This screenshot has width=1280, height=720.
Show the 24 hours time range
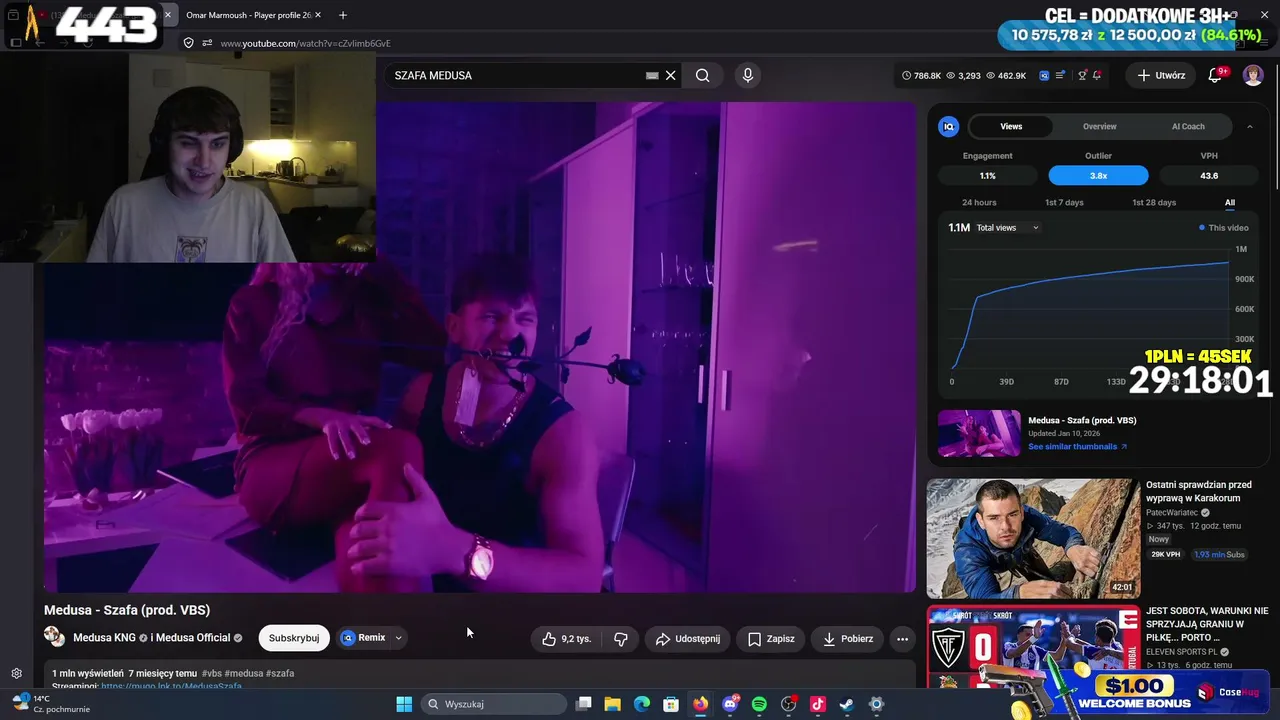click(x=979, y=203)
